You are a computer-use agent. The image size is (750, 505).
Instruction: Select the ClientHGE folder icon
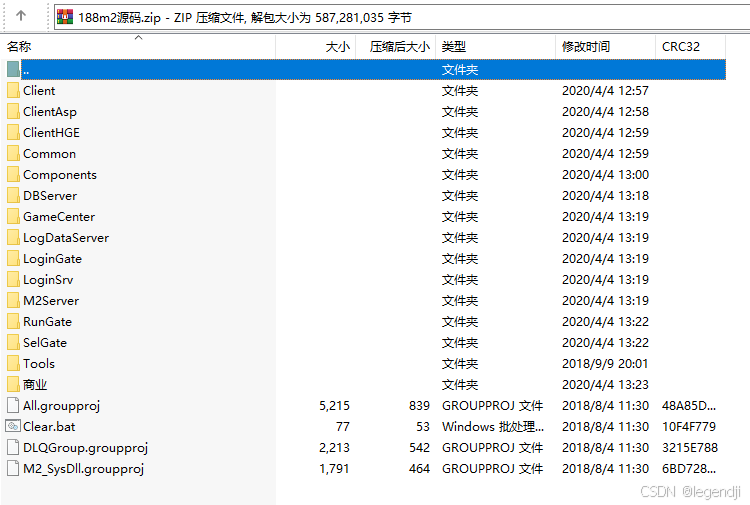(x=13, y=132)
